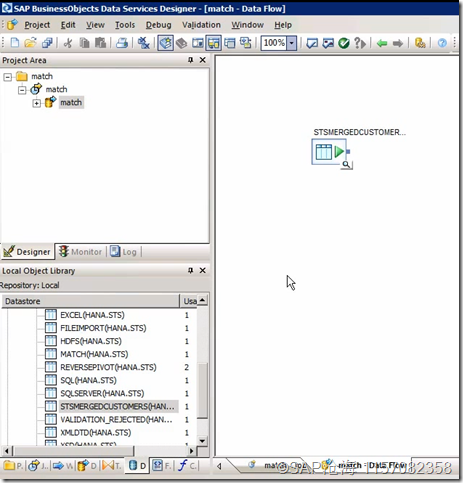Click the library list scroll up arrow
The width and height of the screenshot is (463, 483).
click(x=202, y=300)
